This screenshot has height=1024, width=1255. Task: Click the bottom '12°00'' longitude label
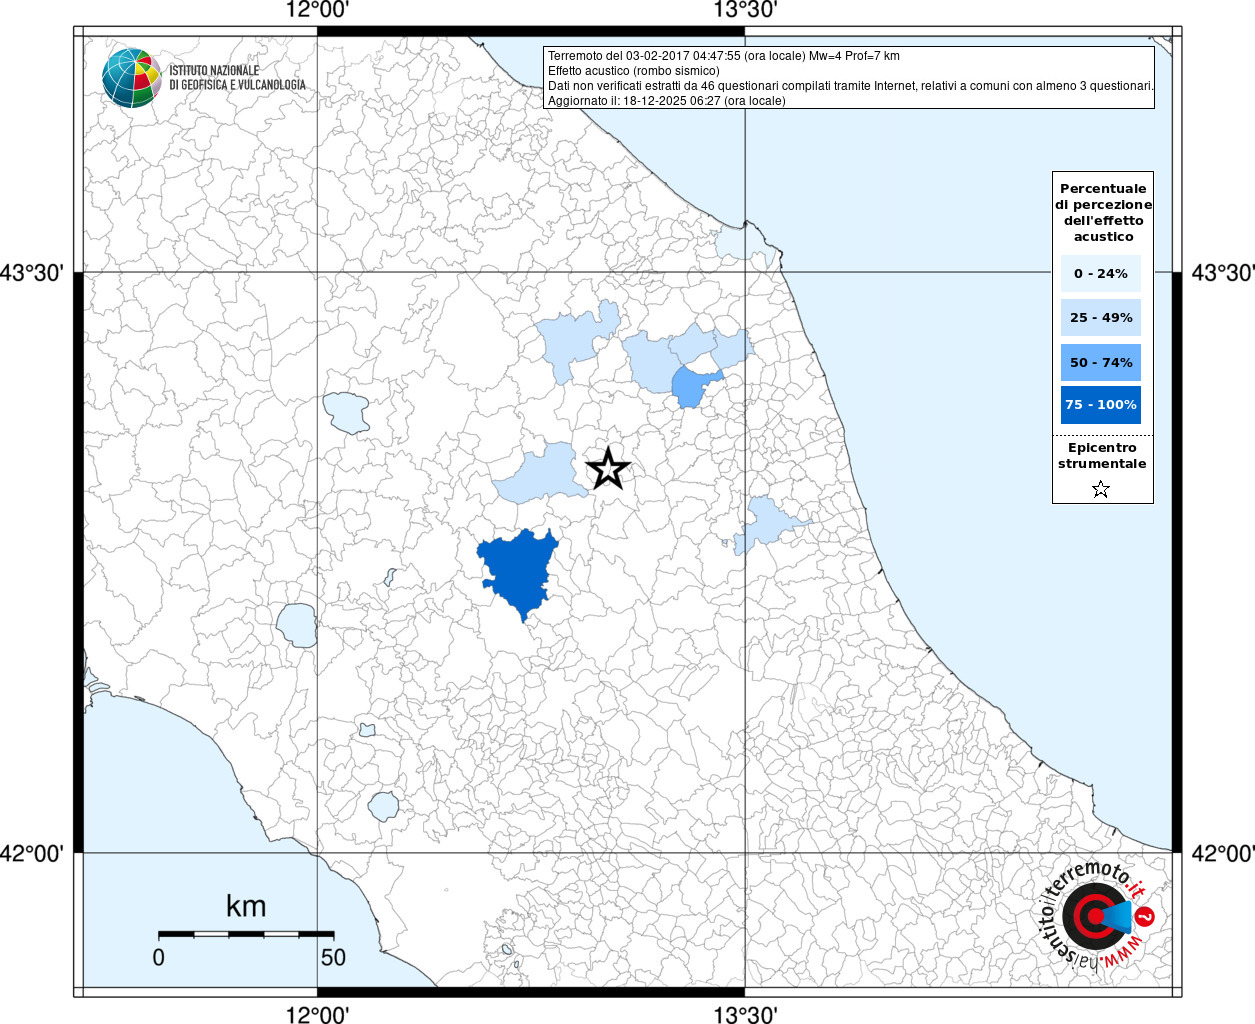(x=317, y=1014)
